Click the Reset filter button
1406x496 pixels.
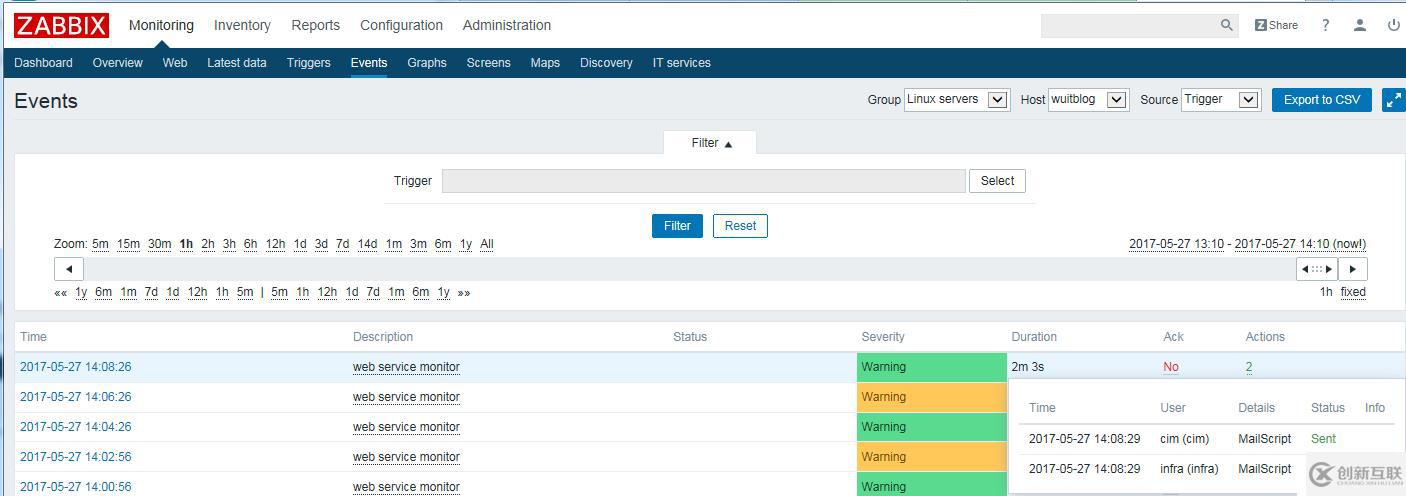tap(740, 225)
